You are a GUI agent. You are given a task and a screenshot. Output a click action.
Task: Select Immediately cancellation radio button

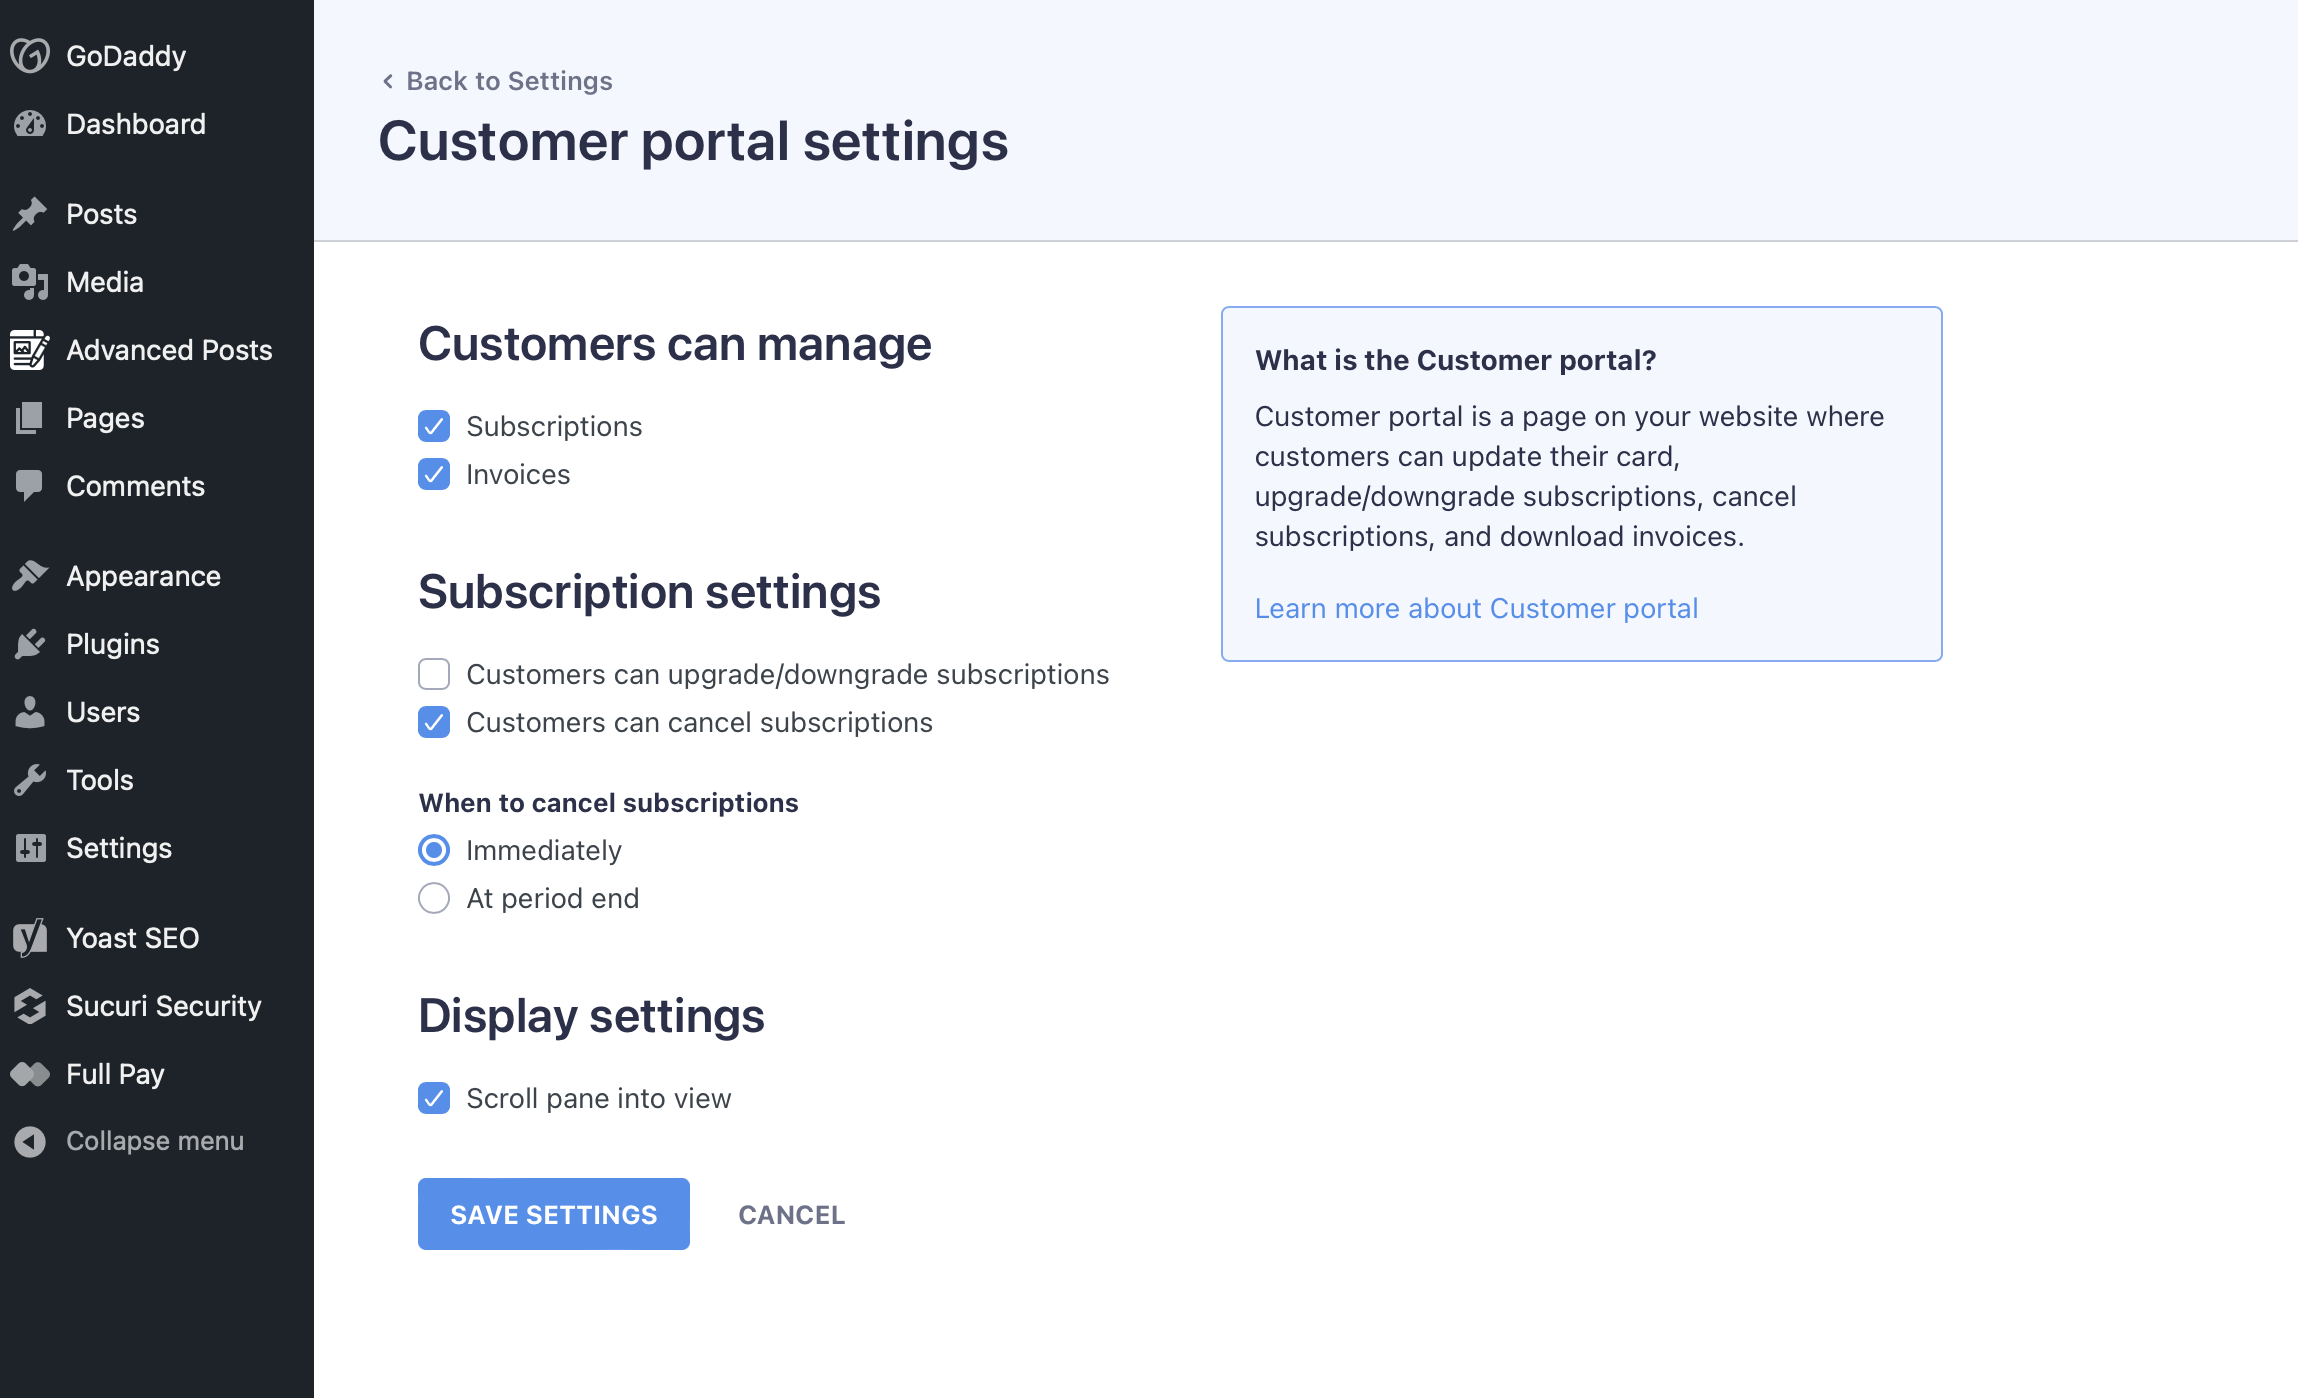(x=434, y=850)
